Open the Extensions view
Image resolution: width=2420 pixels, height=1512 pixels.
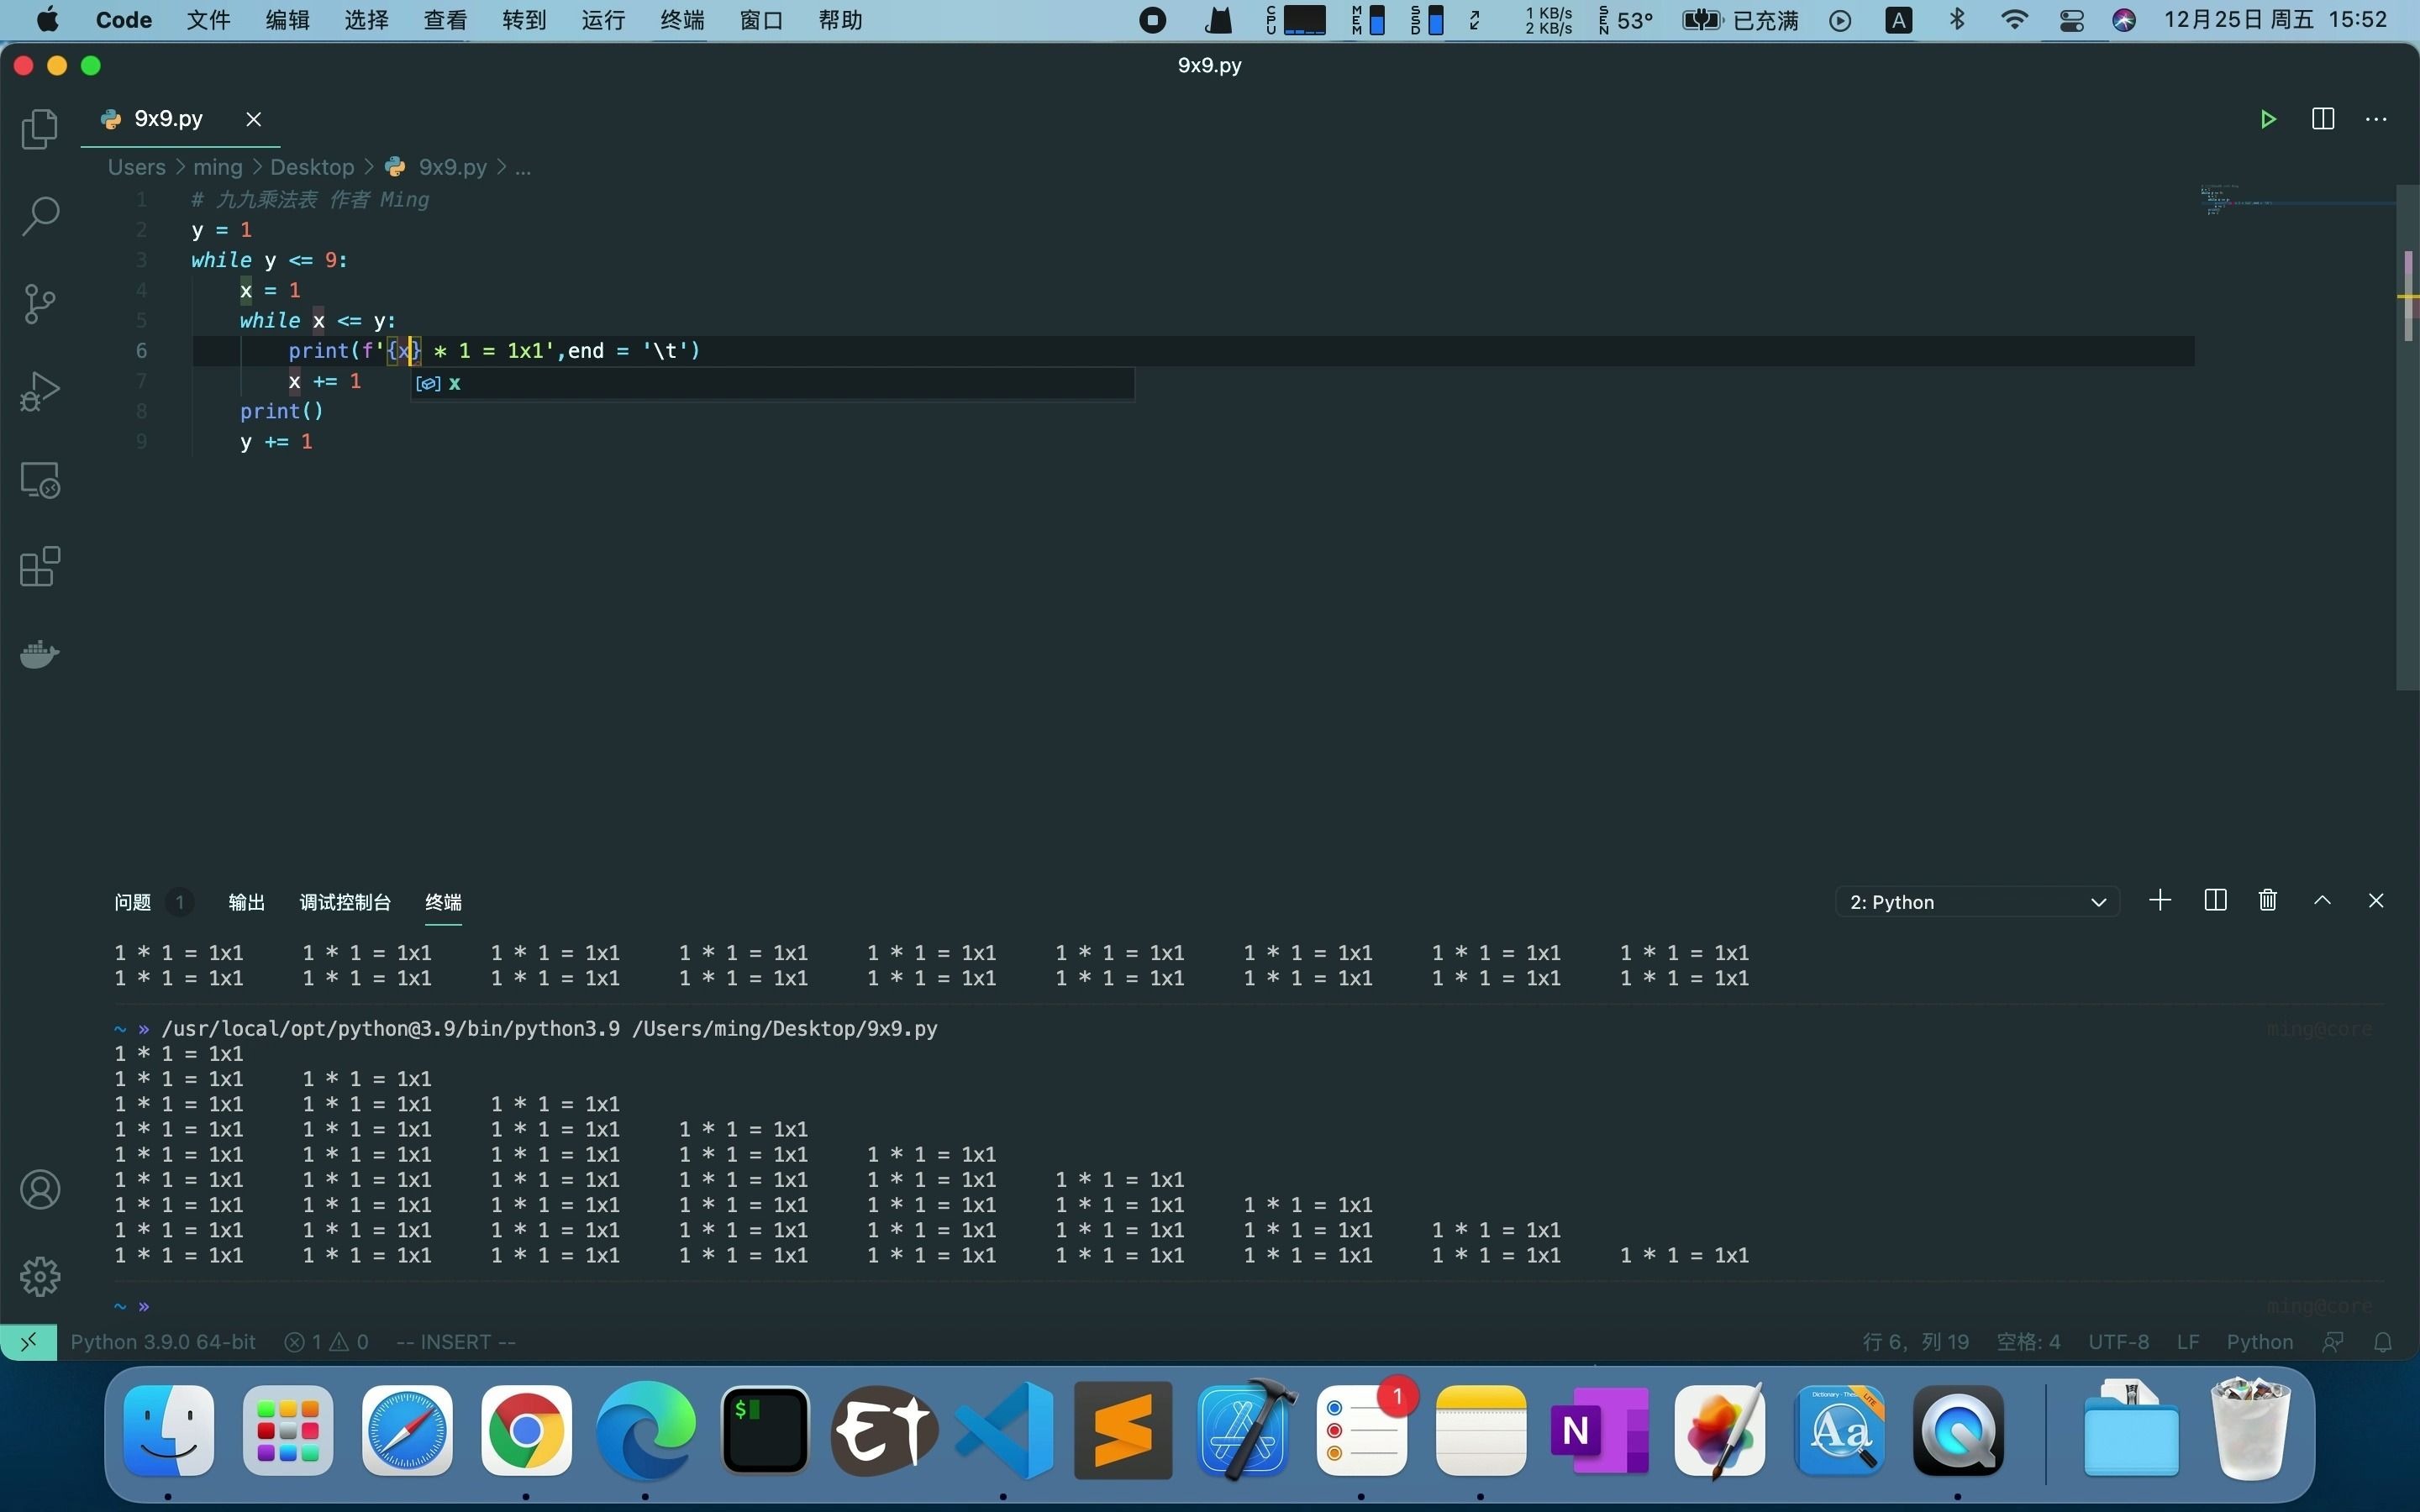pyautogui.click(x=40, y=567)
